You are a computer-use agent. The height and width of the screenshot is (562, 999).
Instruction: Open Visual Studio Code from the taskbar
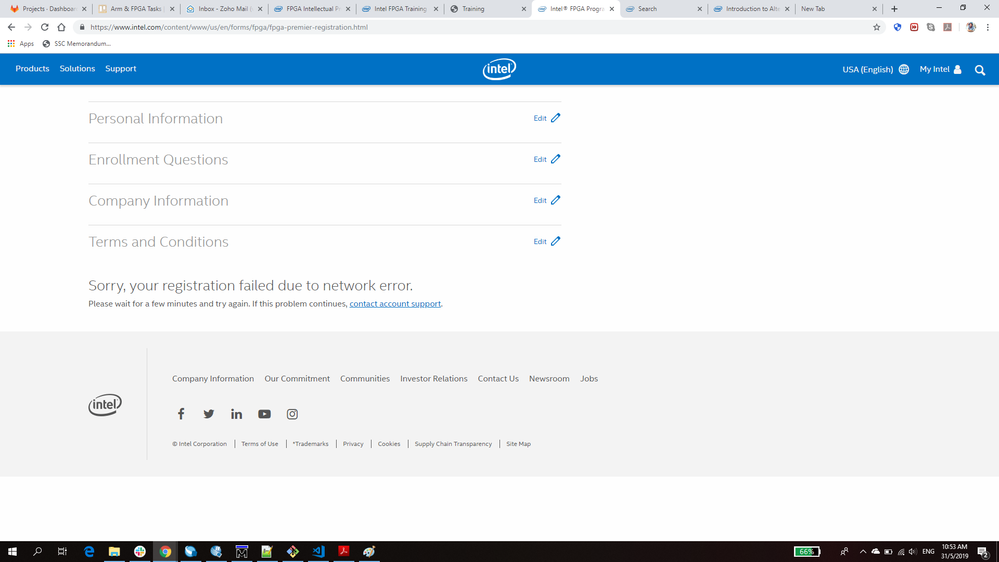click(x=318, y=552)
